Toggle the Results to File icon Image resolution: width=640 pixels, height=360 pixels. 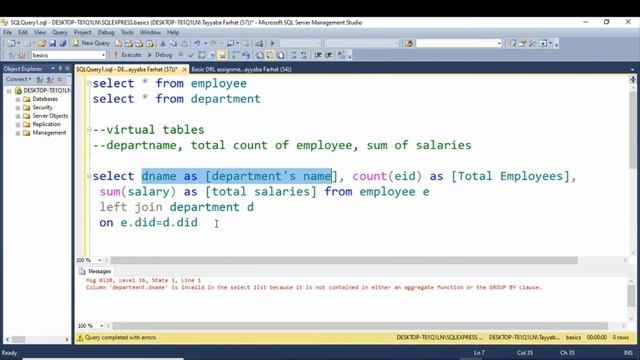(281, 55)
